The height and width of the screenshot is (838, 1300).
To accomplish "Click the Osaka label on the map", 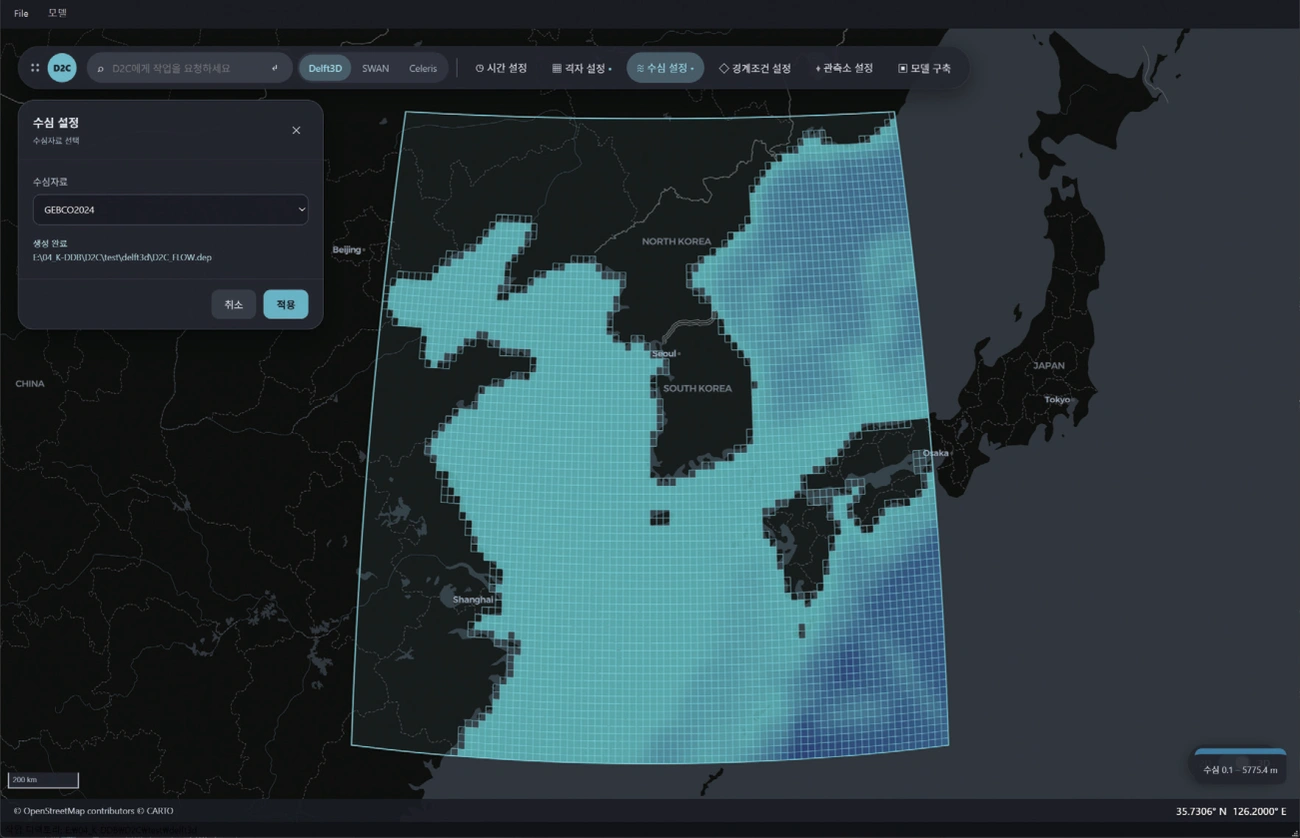I will [x=935, y=453].
